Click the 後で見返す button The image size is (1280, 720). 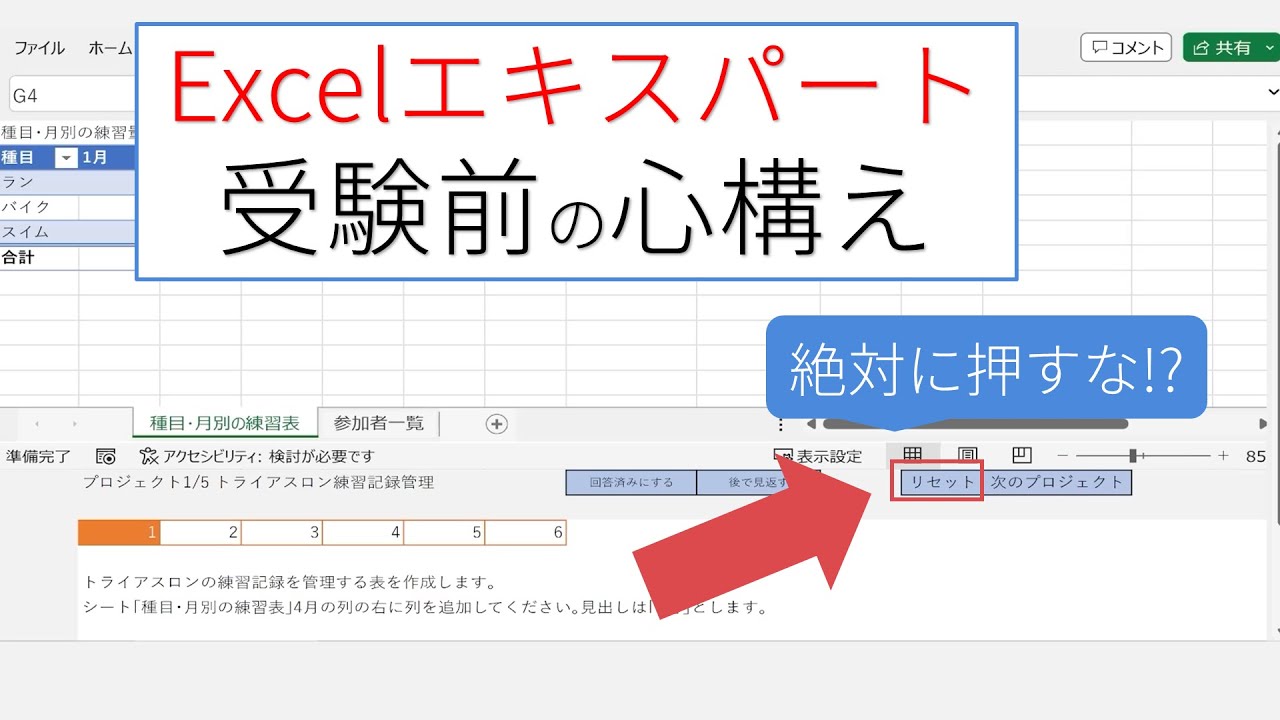click(x=757, y=483)
